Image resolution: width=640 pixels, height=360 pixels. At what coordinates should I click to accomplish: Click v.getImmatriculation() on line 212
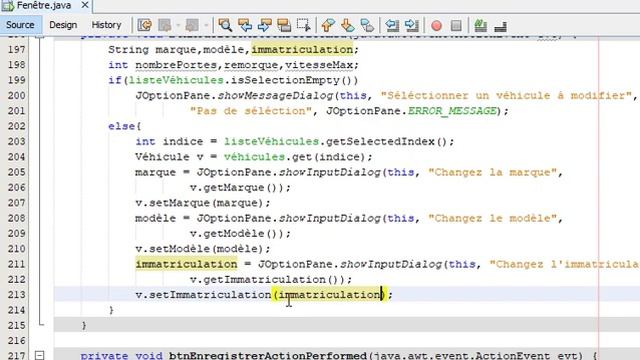click(267, 280)
